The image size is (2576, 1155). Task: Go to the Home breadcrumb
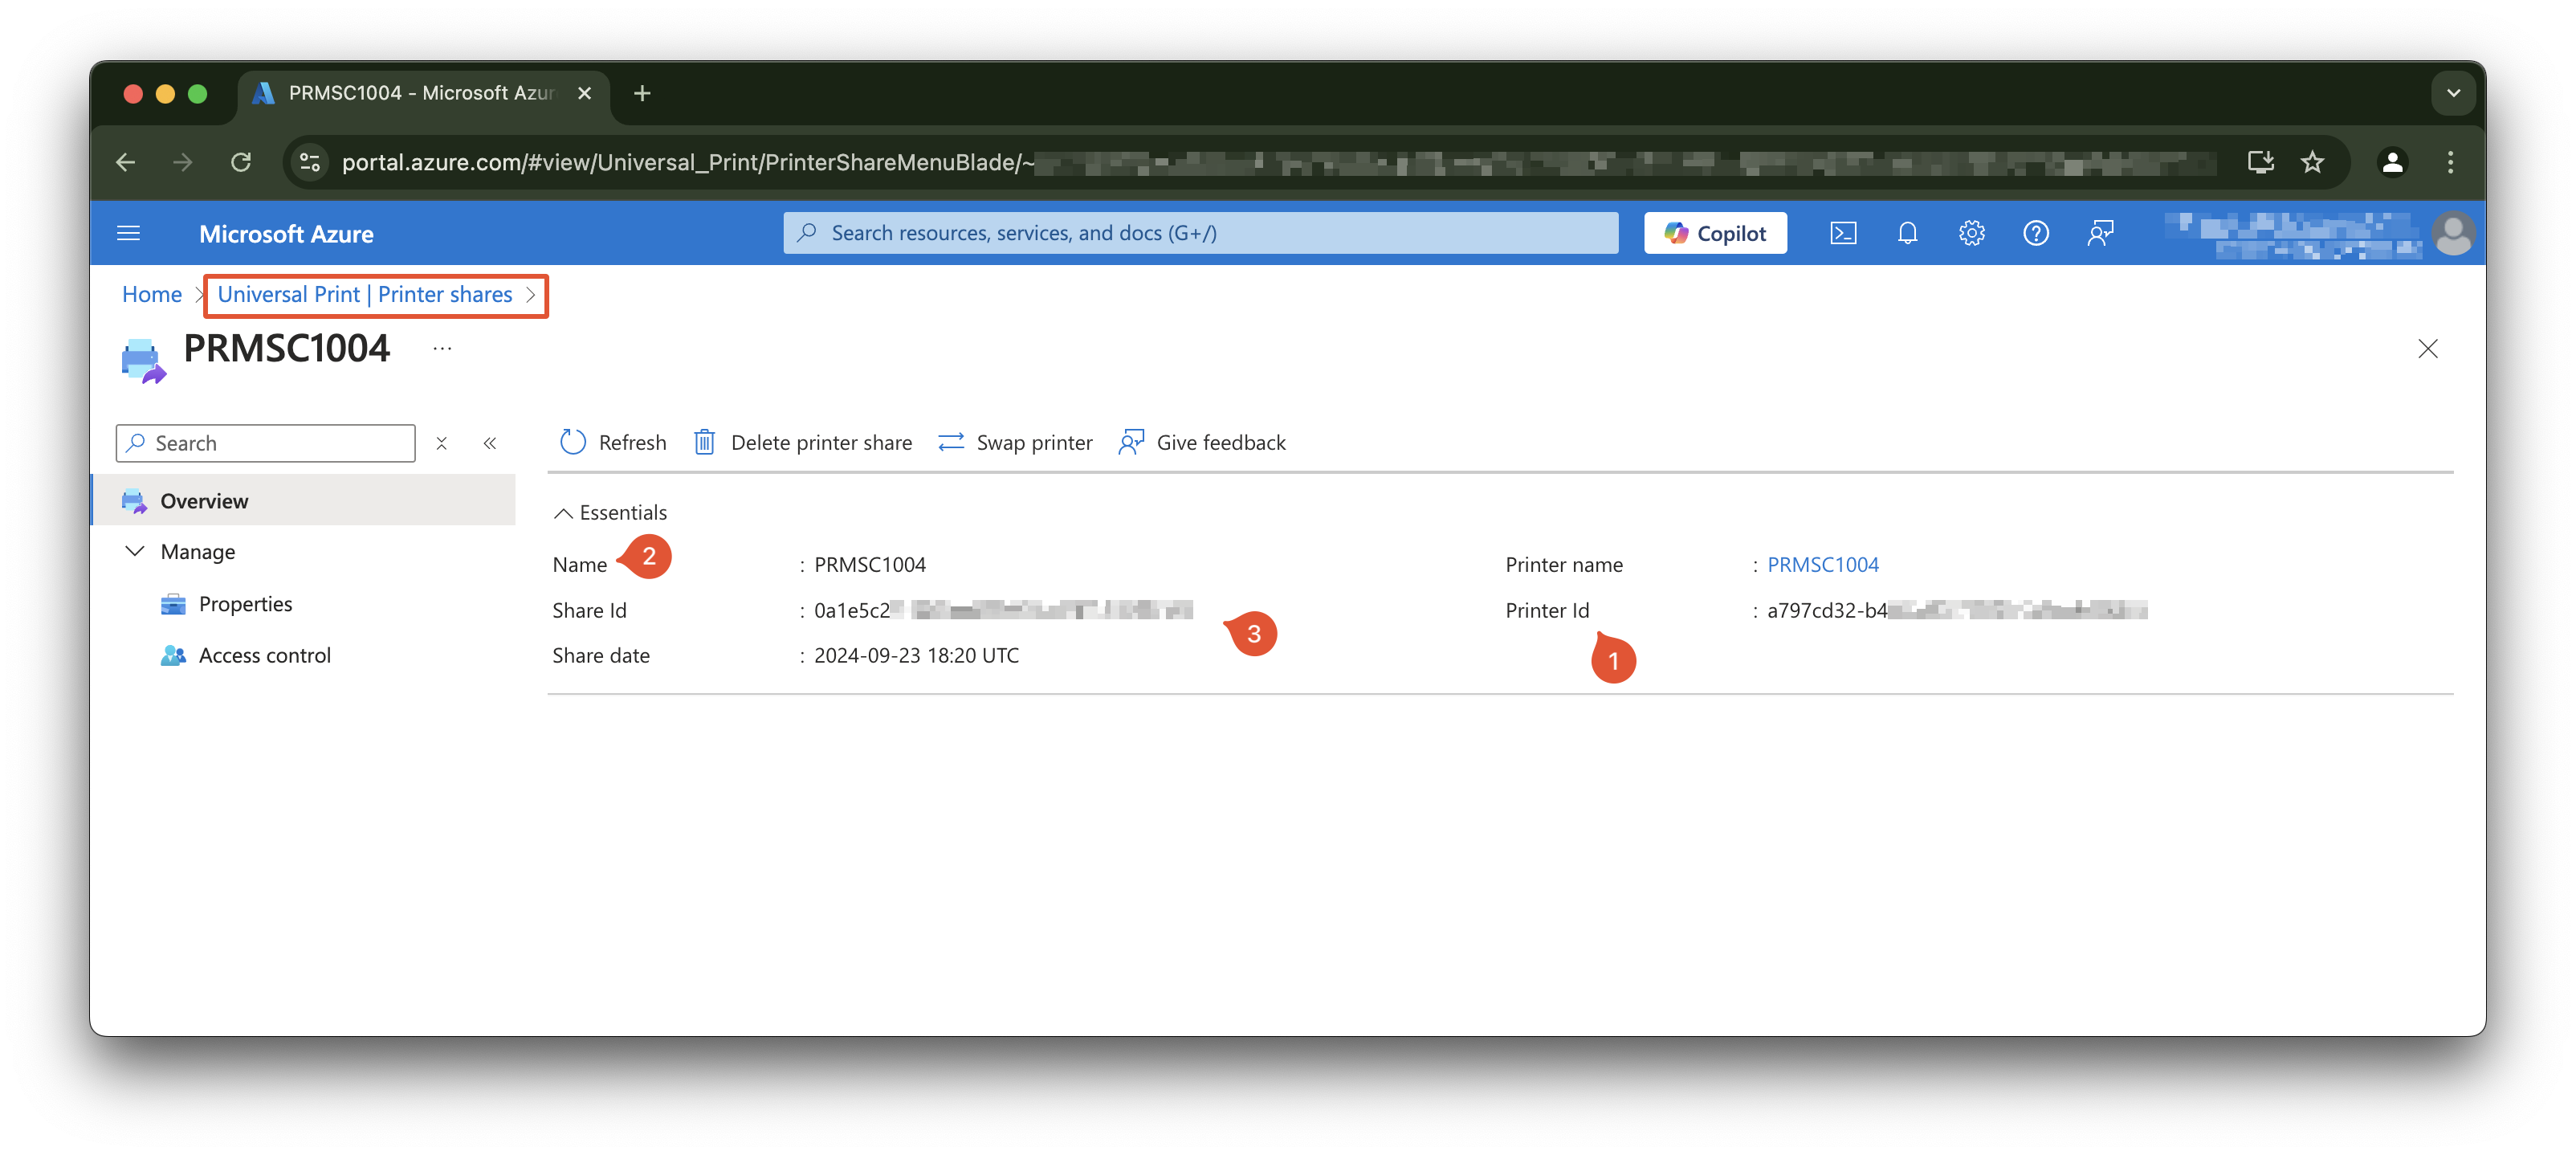point(151,294)
